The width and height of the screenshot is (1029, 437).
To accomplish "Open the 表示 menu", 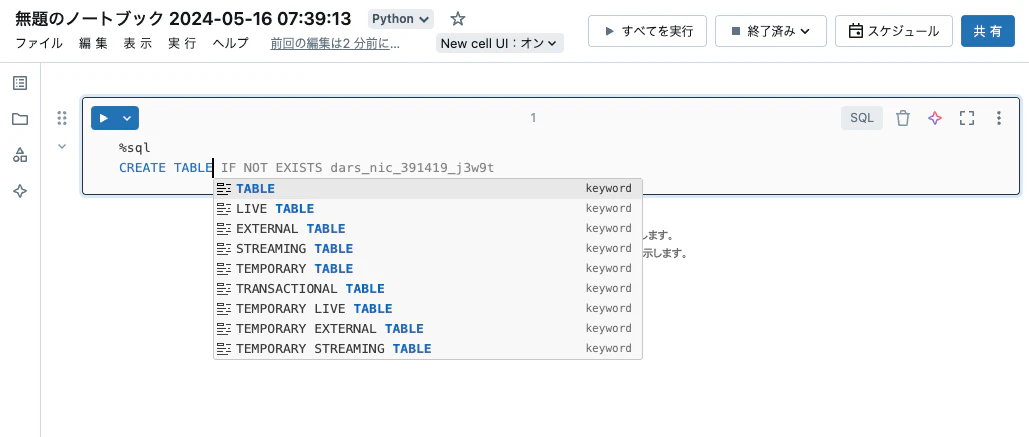I will tap(138, 44).
